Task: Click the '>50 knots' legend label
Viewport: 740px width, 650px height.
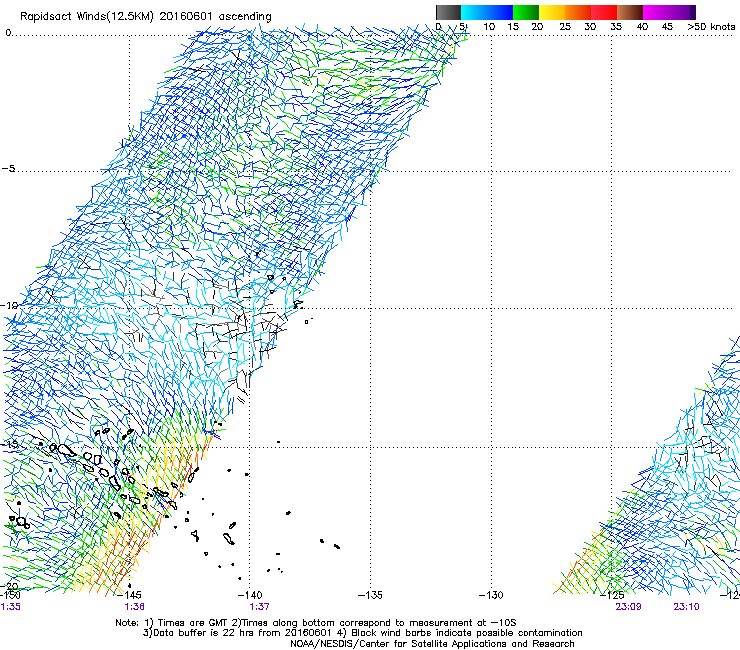Action: point(711,27)
